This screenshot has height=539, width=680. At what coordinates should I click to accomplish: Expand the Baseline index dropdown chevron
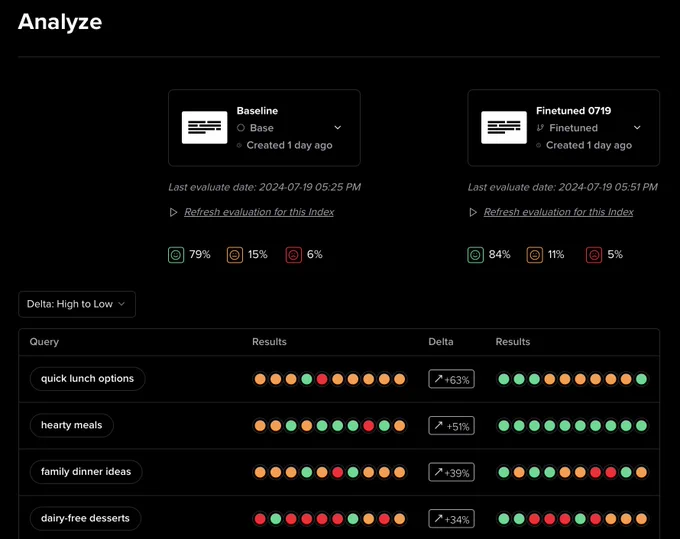[337, 127]
